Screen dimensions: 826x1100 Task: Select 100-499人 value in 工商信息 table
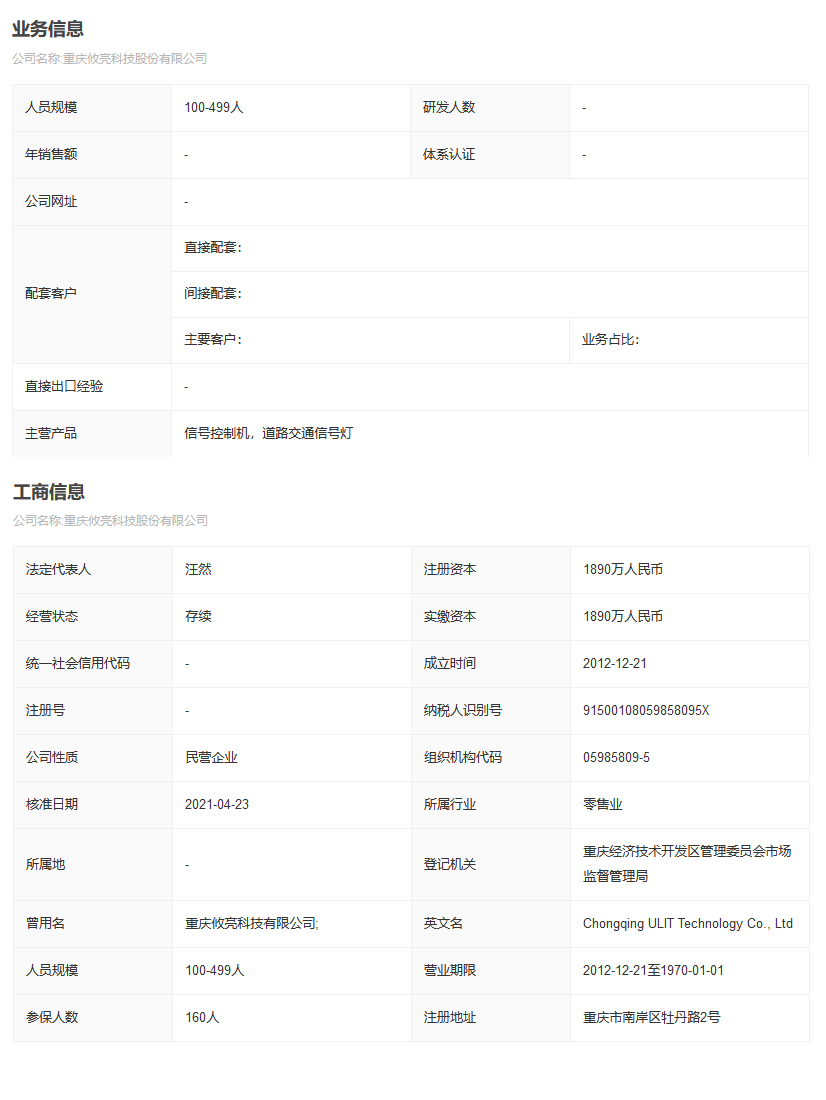click(215, 971)
